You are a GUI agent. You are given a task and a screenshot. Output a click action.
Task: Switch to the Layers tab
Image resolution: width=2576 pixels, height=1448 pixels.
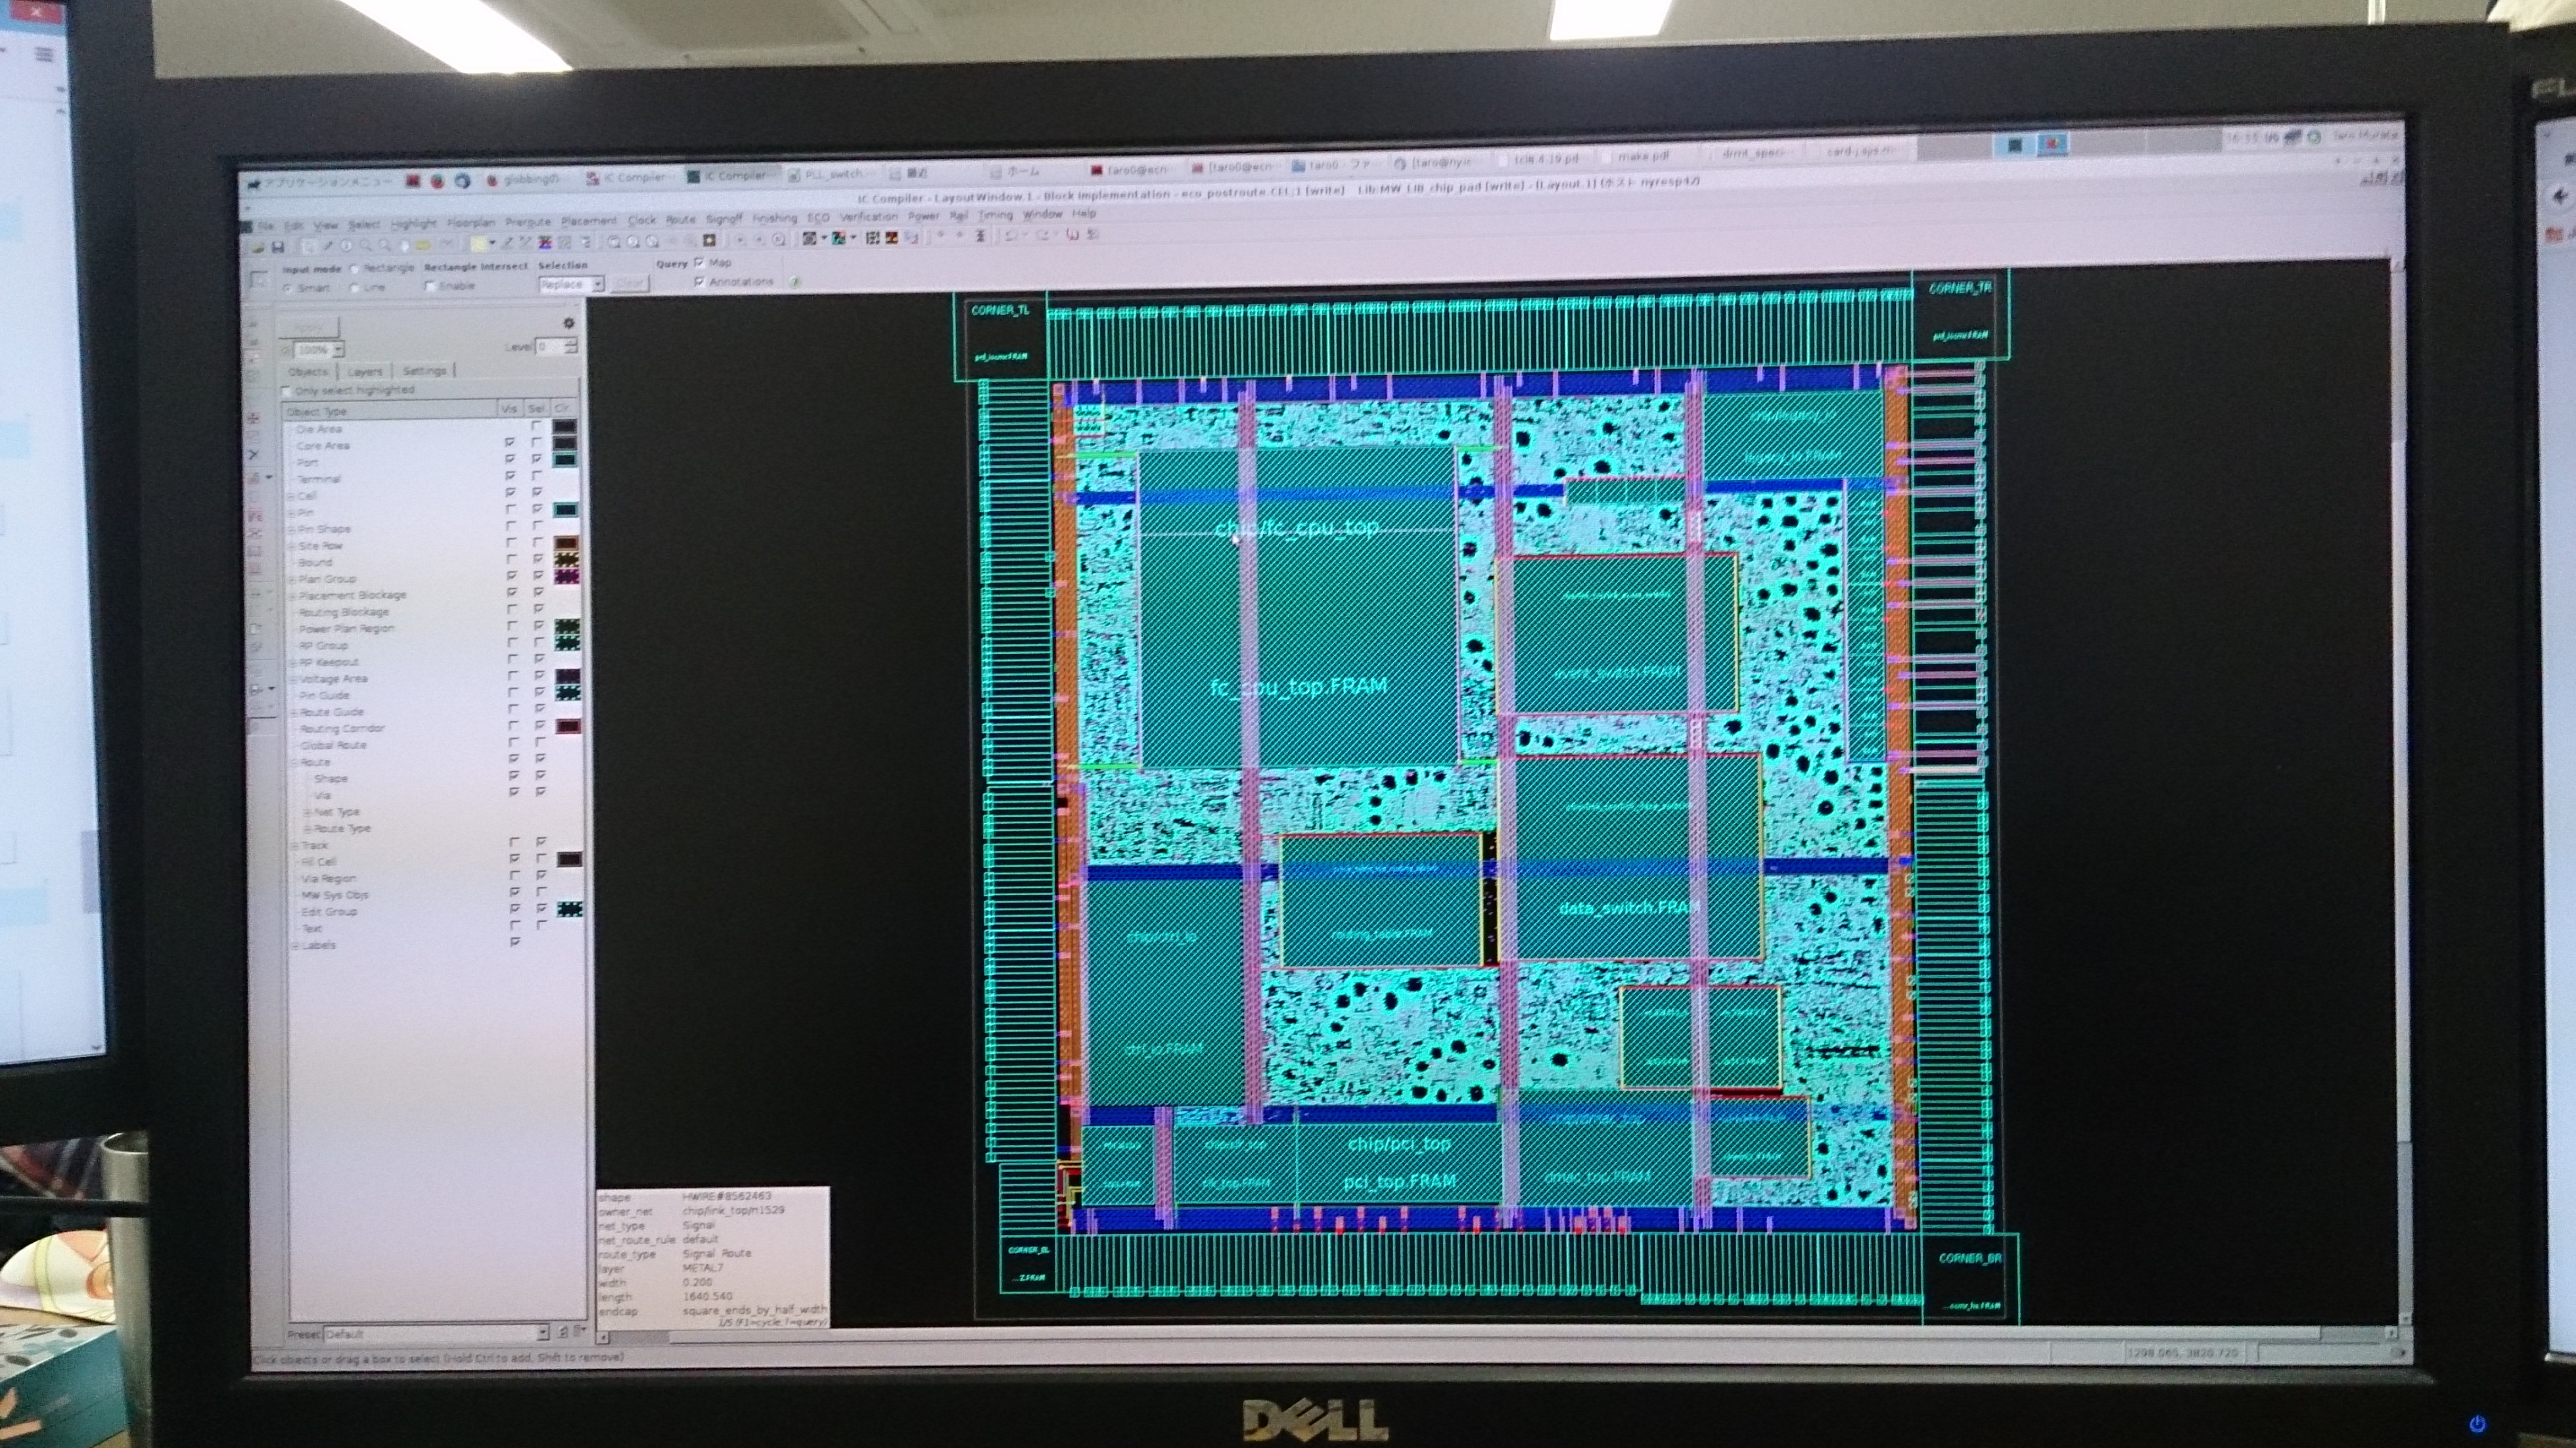click(x=364, y=371)
